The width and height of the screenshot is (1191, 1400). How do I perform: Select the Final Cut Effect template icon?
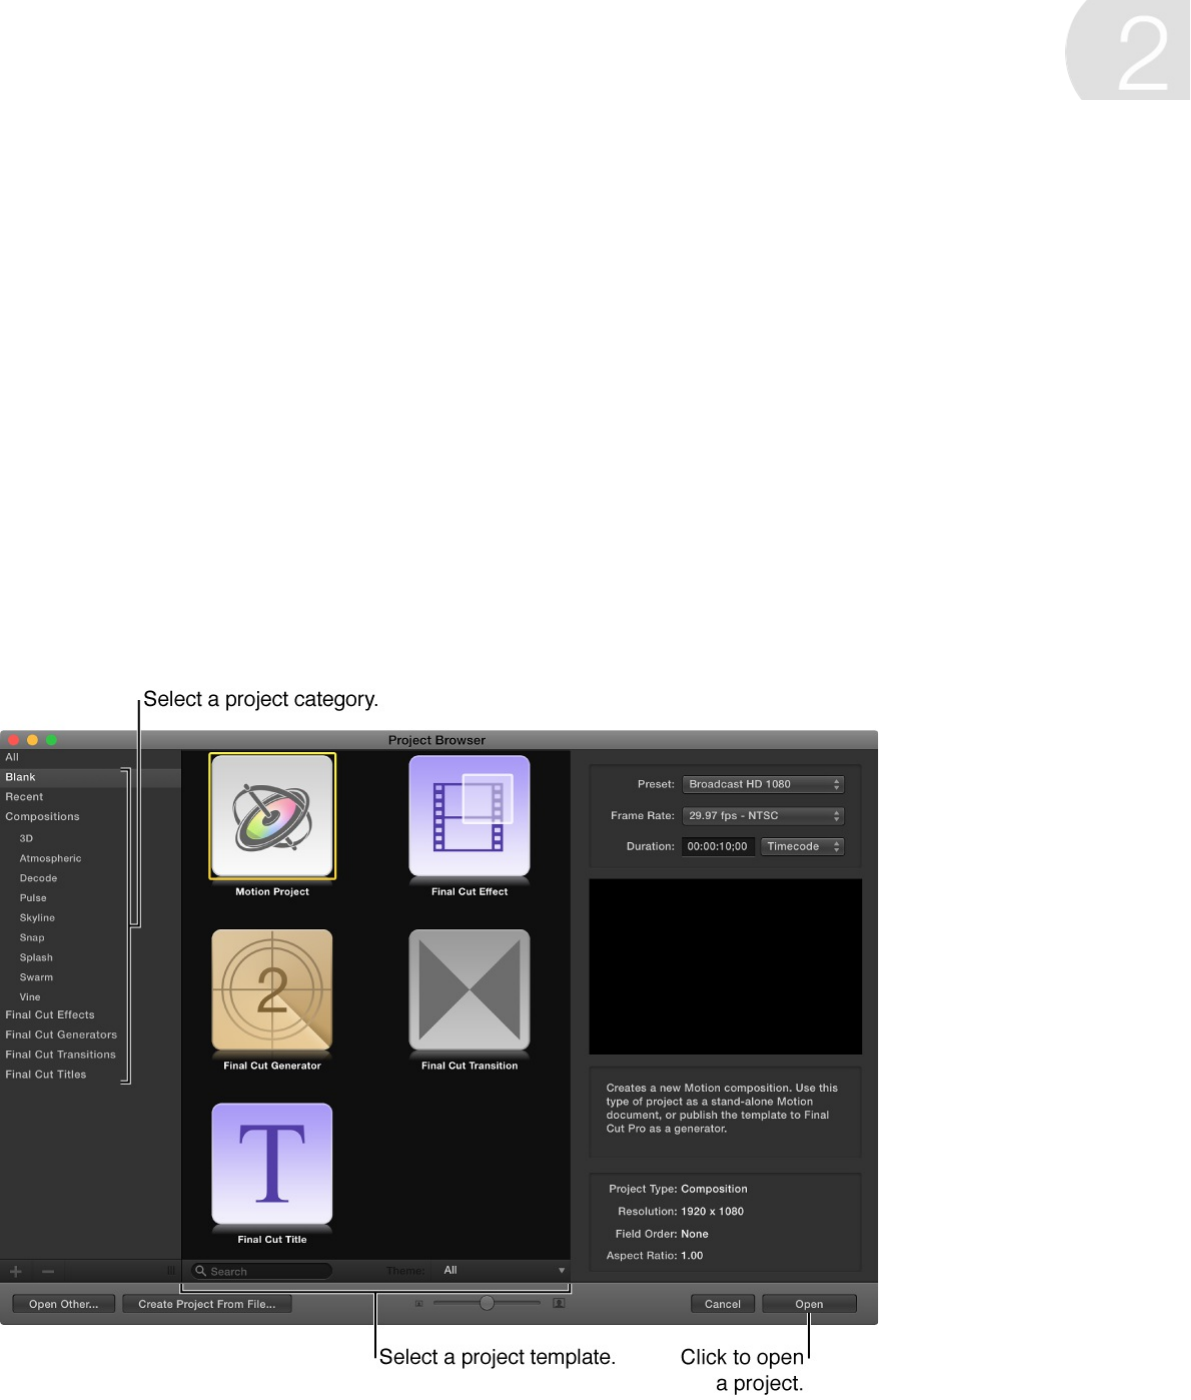pos(469,816)
